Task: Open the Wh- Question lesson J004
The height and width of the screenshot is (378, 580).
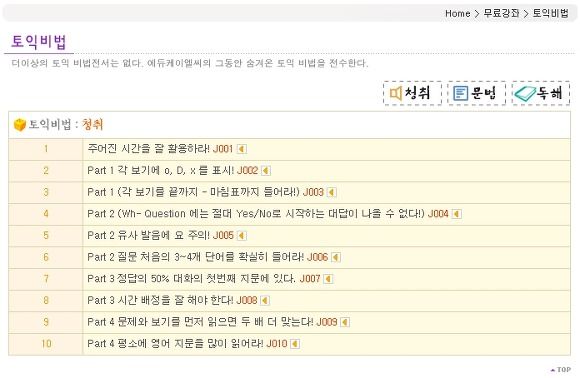Action: (268, 214)
